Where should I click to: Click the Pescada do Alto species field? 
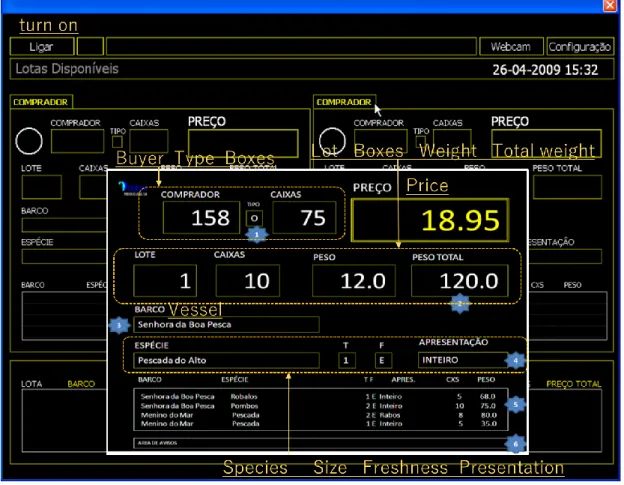coord(227,362)
